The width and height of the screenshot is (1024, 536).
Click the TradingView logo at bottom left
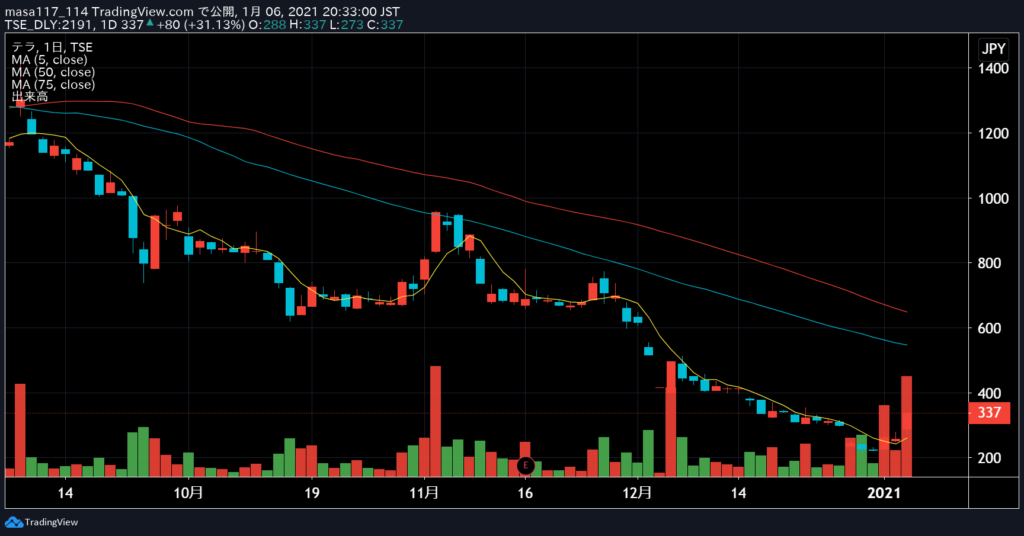41,522
